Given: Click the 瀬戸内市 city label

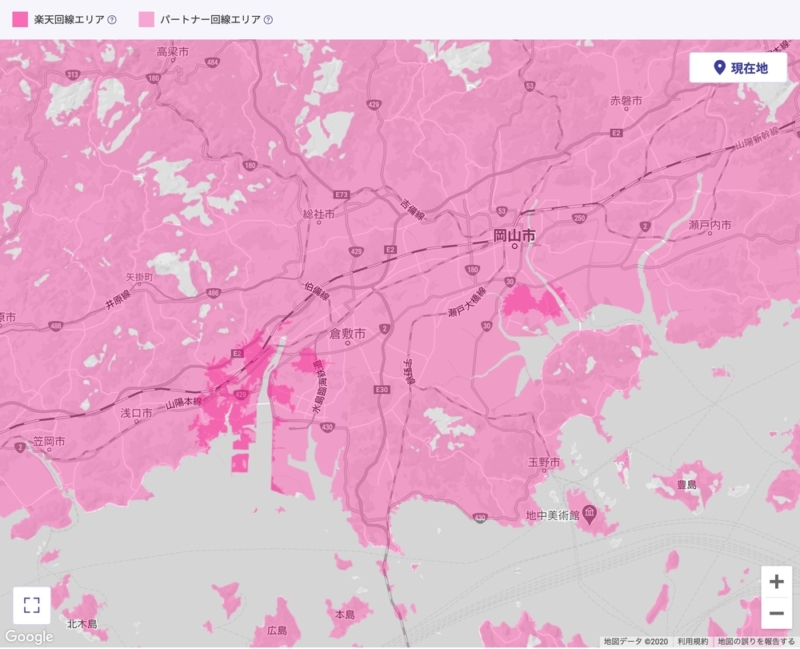Looking at the screenshot, I should (710, 224).
